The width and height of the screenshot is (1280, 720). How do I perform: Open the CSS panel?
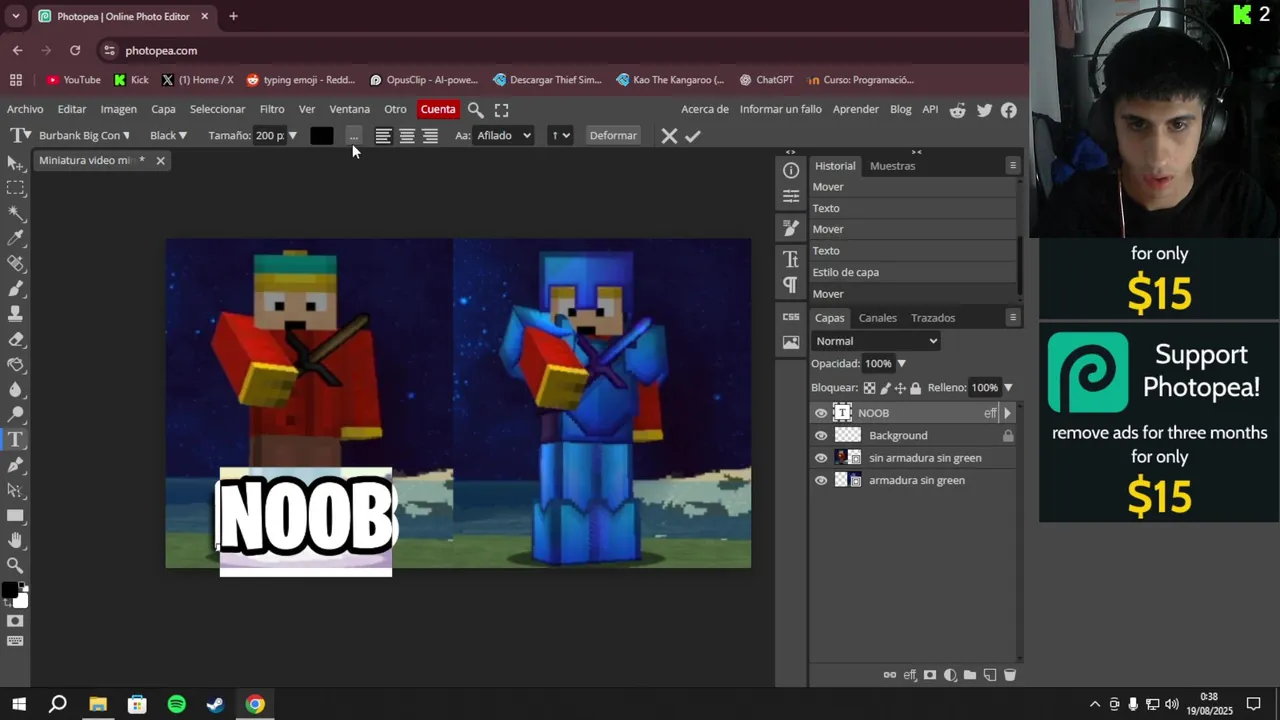point(791,317)
